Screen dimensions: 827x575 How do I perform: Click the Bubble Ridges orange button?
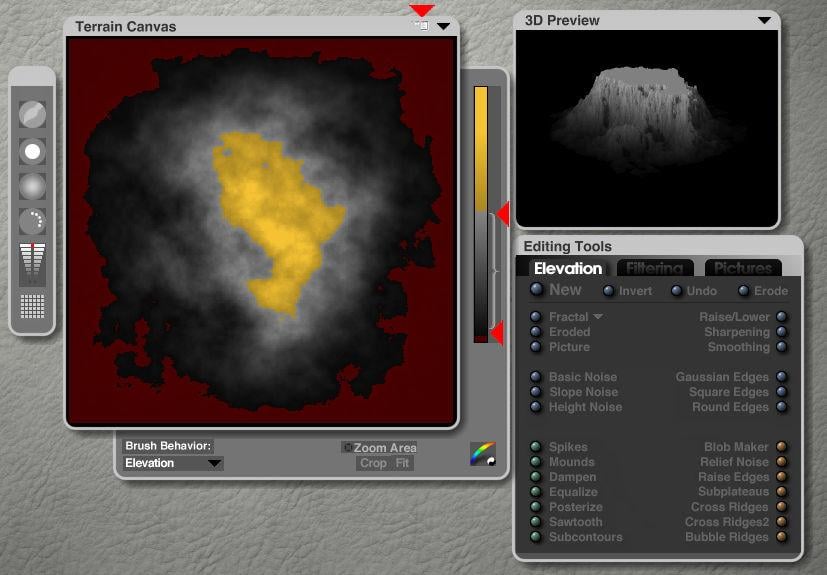coord(782,537)
